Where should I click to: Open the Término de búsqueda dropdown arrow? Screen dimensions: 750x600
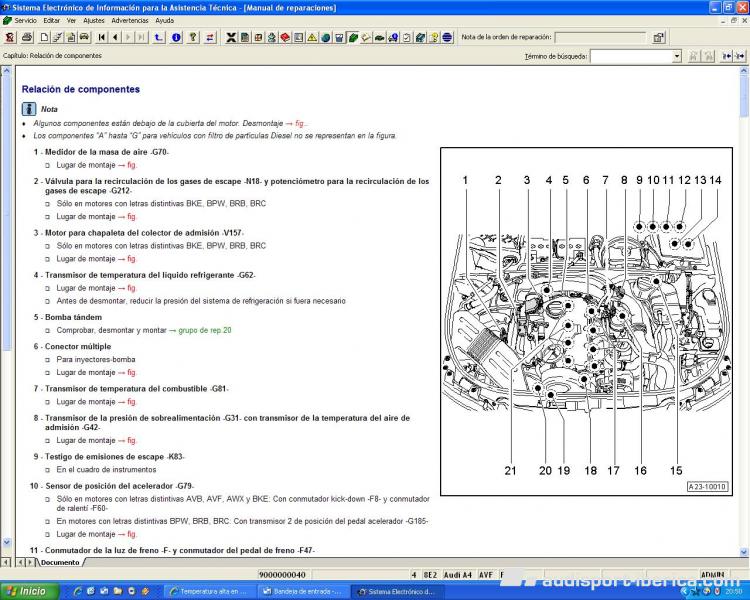(677, 56)
